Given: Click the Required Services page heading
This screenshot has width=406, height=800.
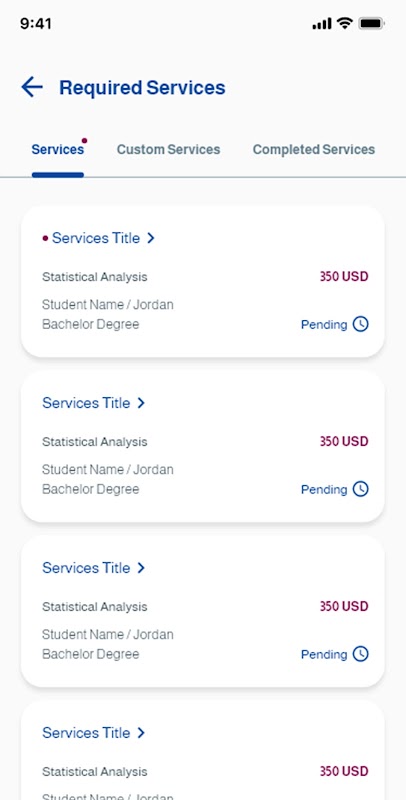Looking at the screenshot, I should (x=142, y=88).
